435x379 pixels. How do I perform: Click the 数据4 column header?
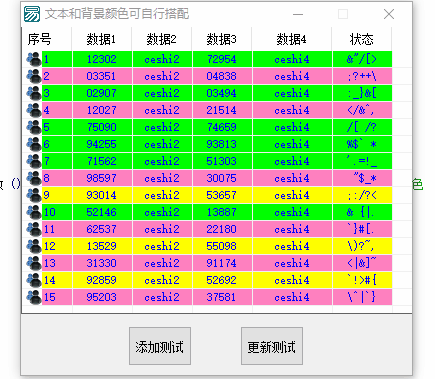pyautogui.click(x=291, y=39)
